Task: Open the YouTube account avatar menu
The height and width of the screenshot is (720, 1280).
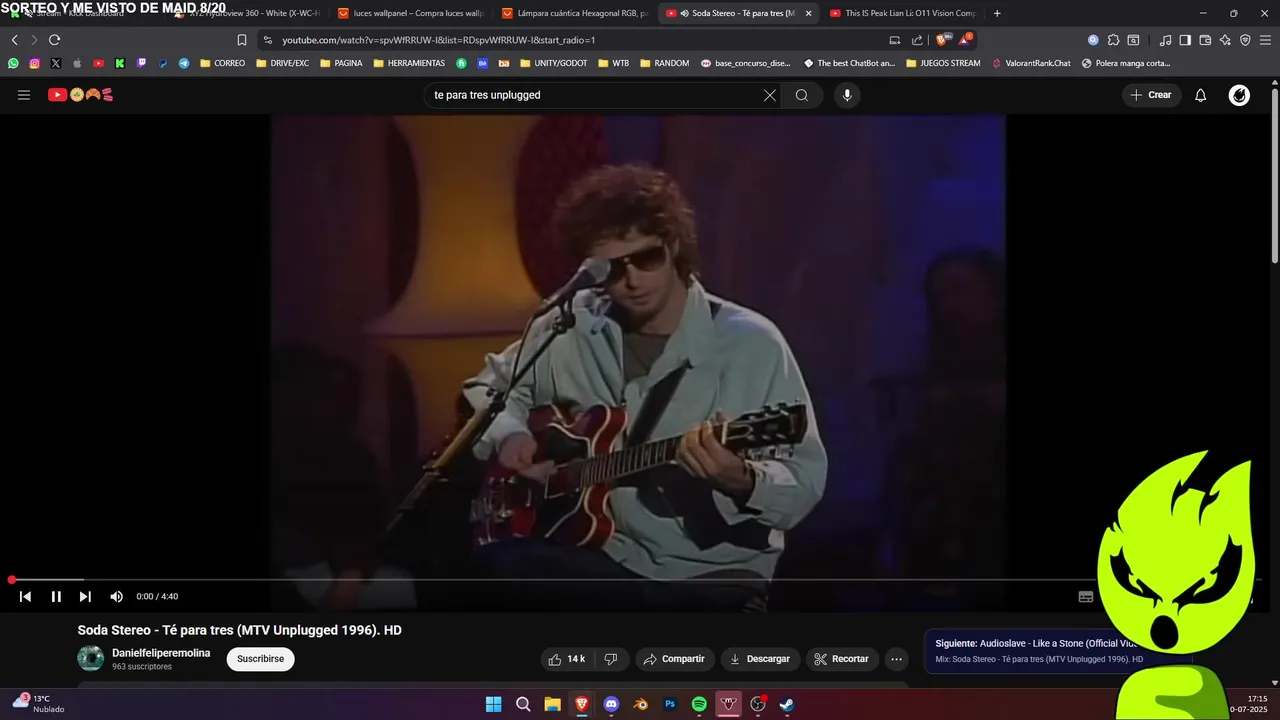Action: pyautogui.click(x=1239, y=95)
